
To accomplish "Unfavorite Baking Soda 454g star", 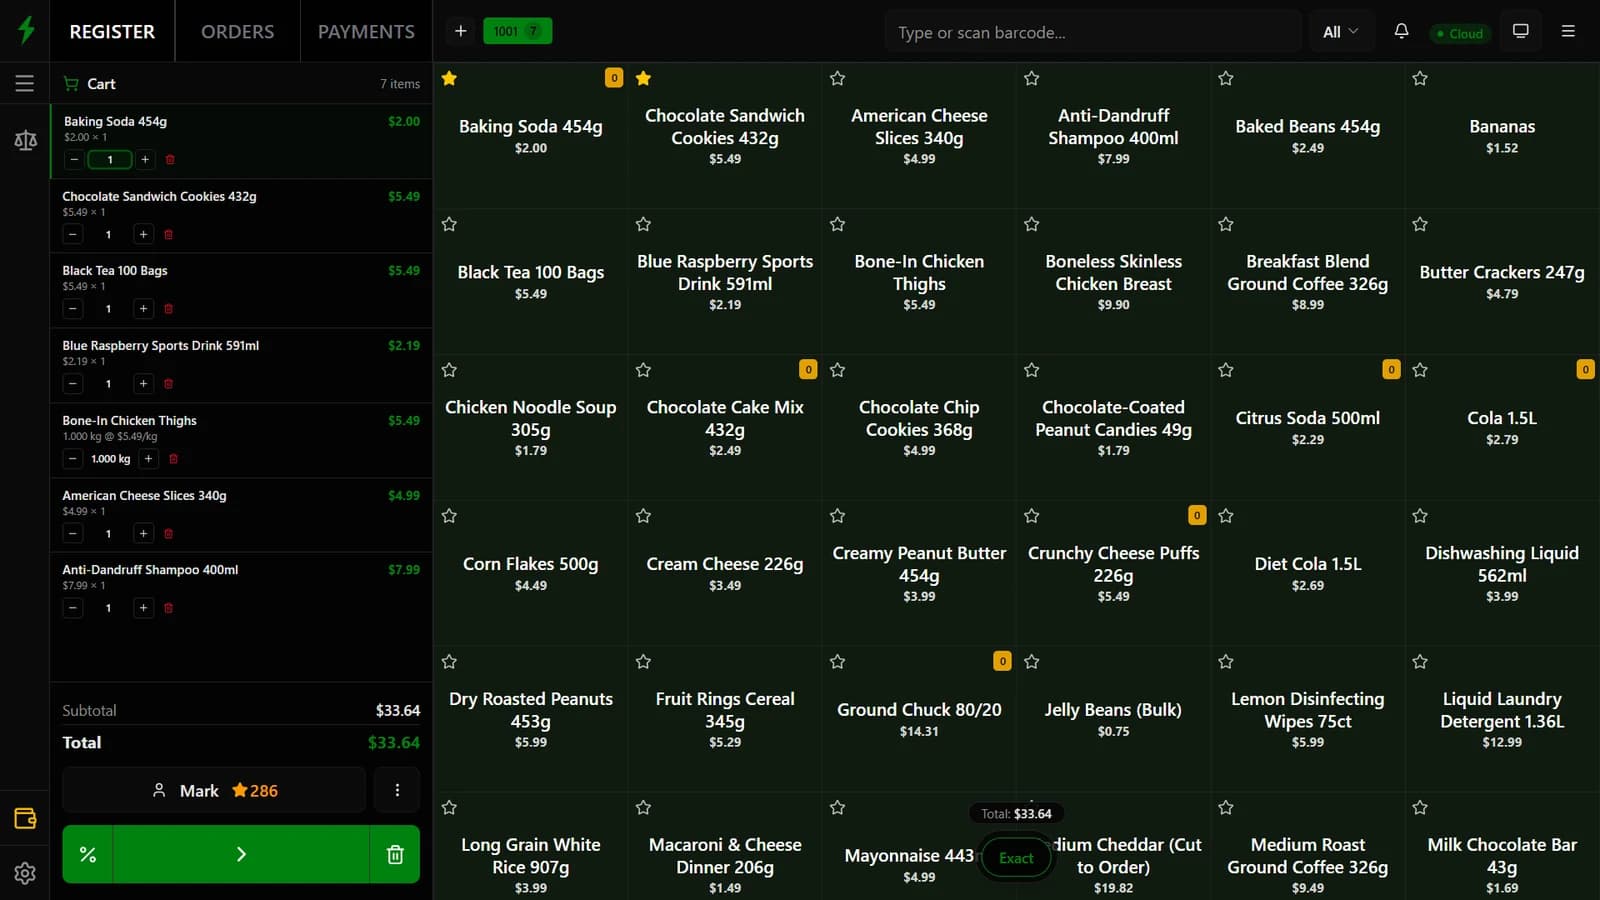I will [449, 78].
